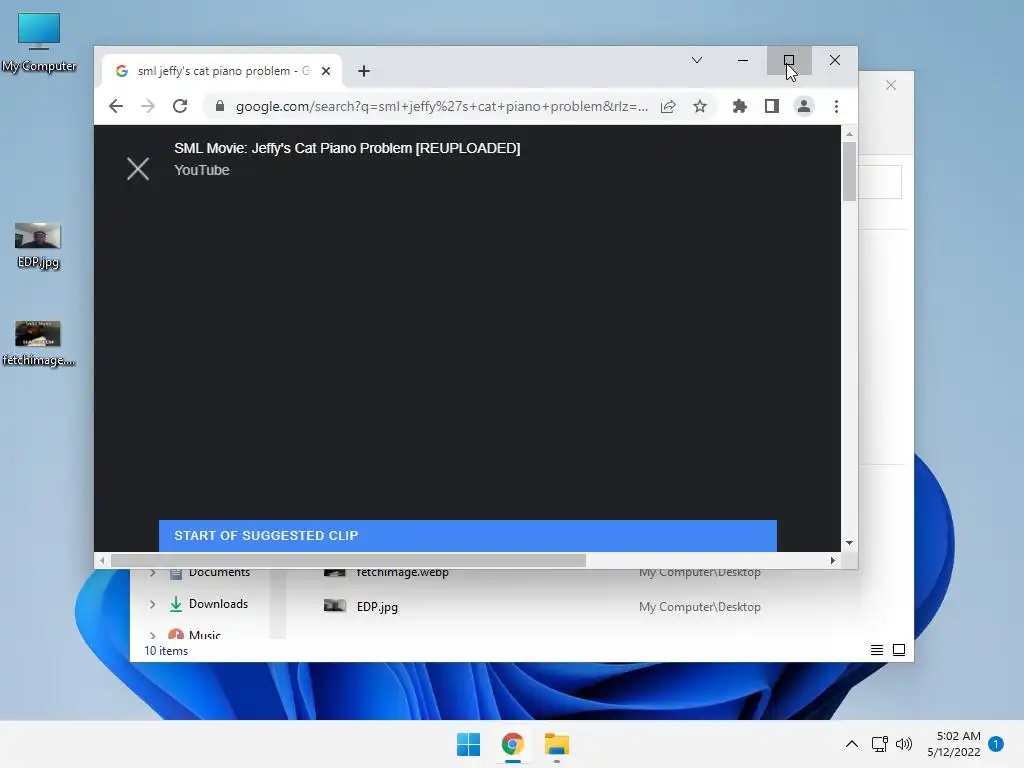Minimize the Chrome window
Screen dimensions: 1024x768
click(743, 60)
